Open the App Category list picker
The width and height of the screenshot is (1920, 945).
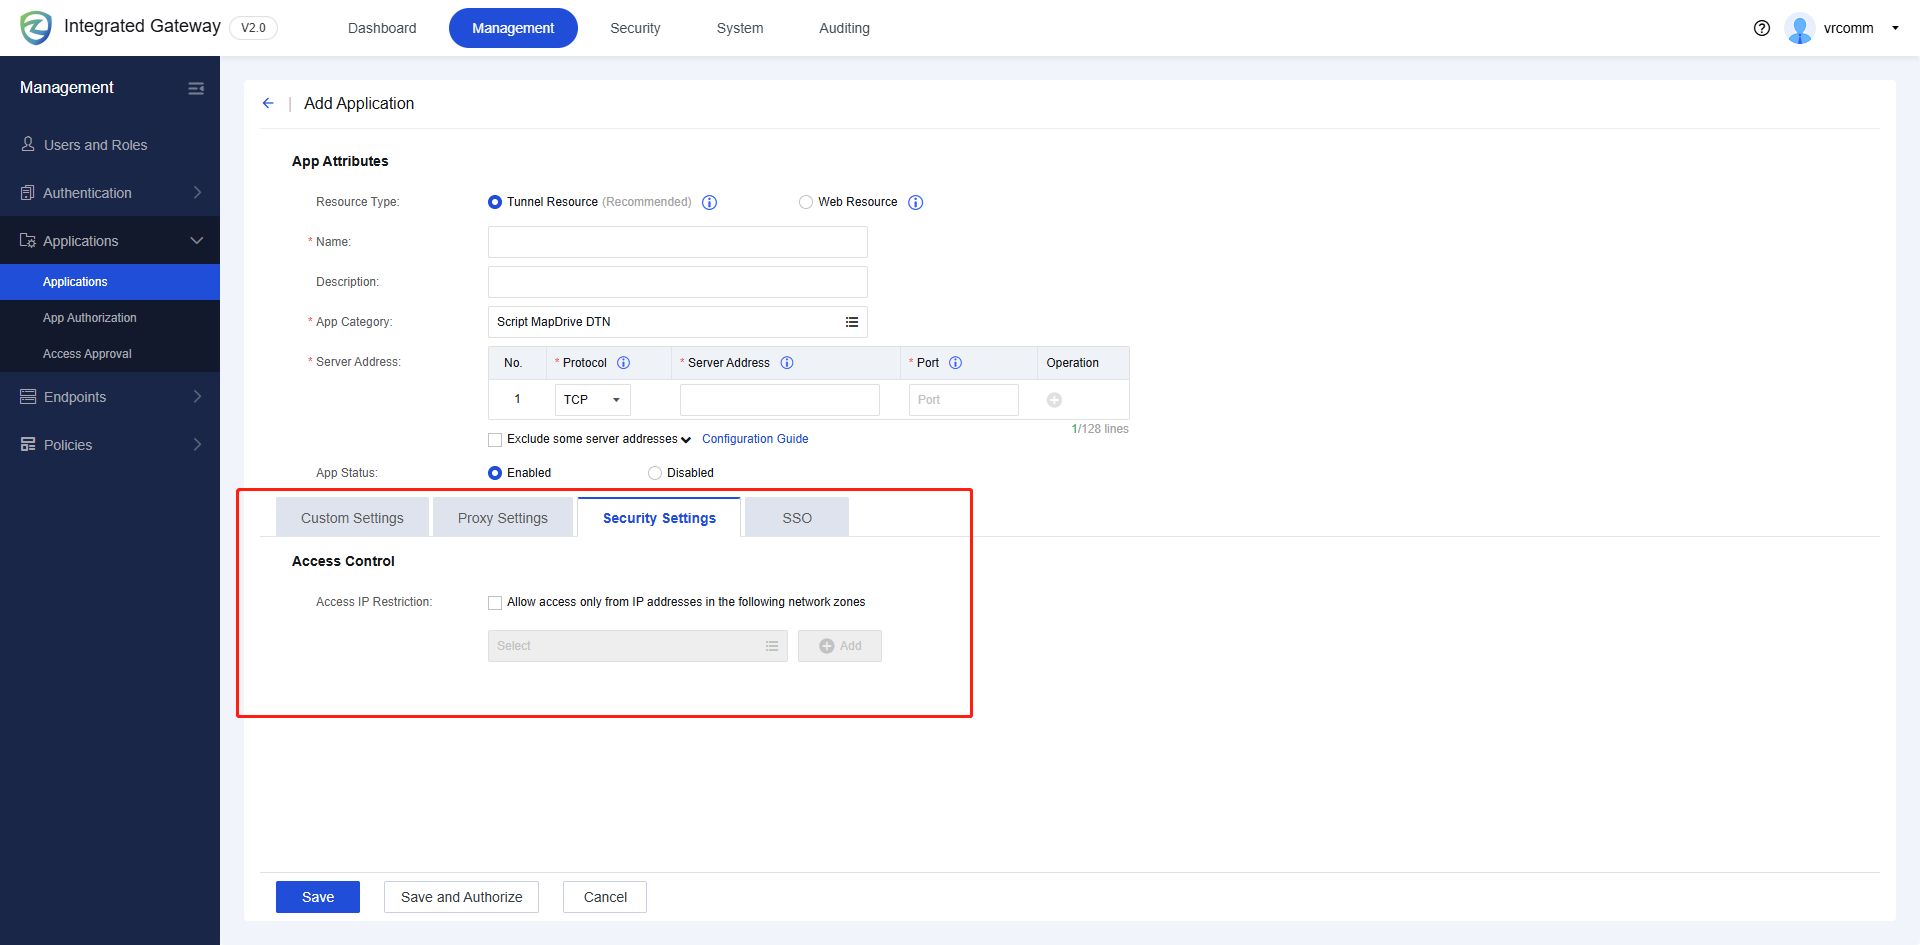(852, 321)
